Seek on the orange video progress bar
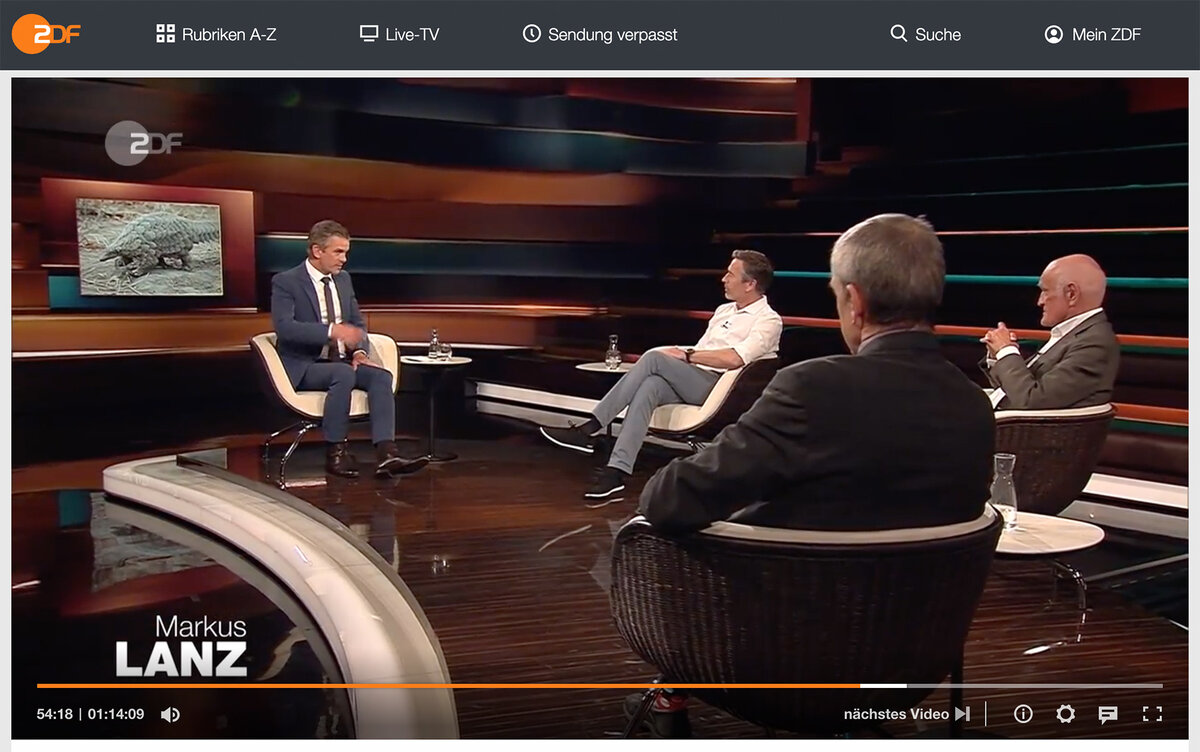1200x752 pixels. (x=600, y=686)
